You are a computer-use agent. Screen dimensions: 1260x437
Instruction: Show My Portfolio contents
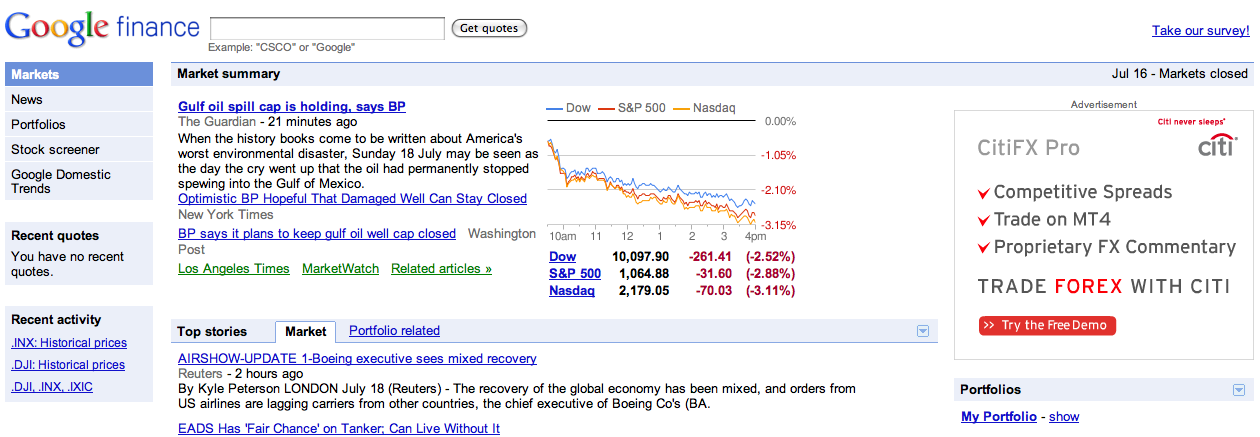pyautogui.click(x=1064, y=417)
